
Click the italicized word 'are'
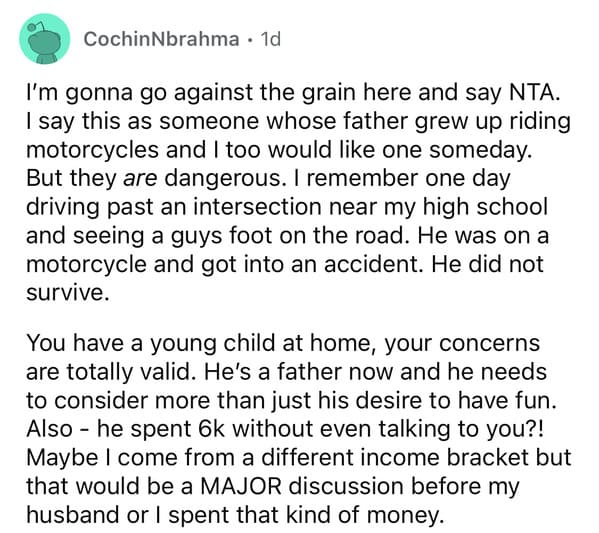[140, 179]
